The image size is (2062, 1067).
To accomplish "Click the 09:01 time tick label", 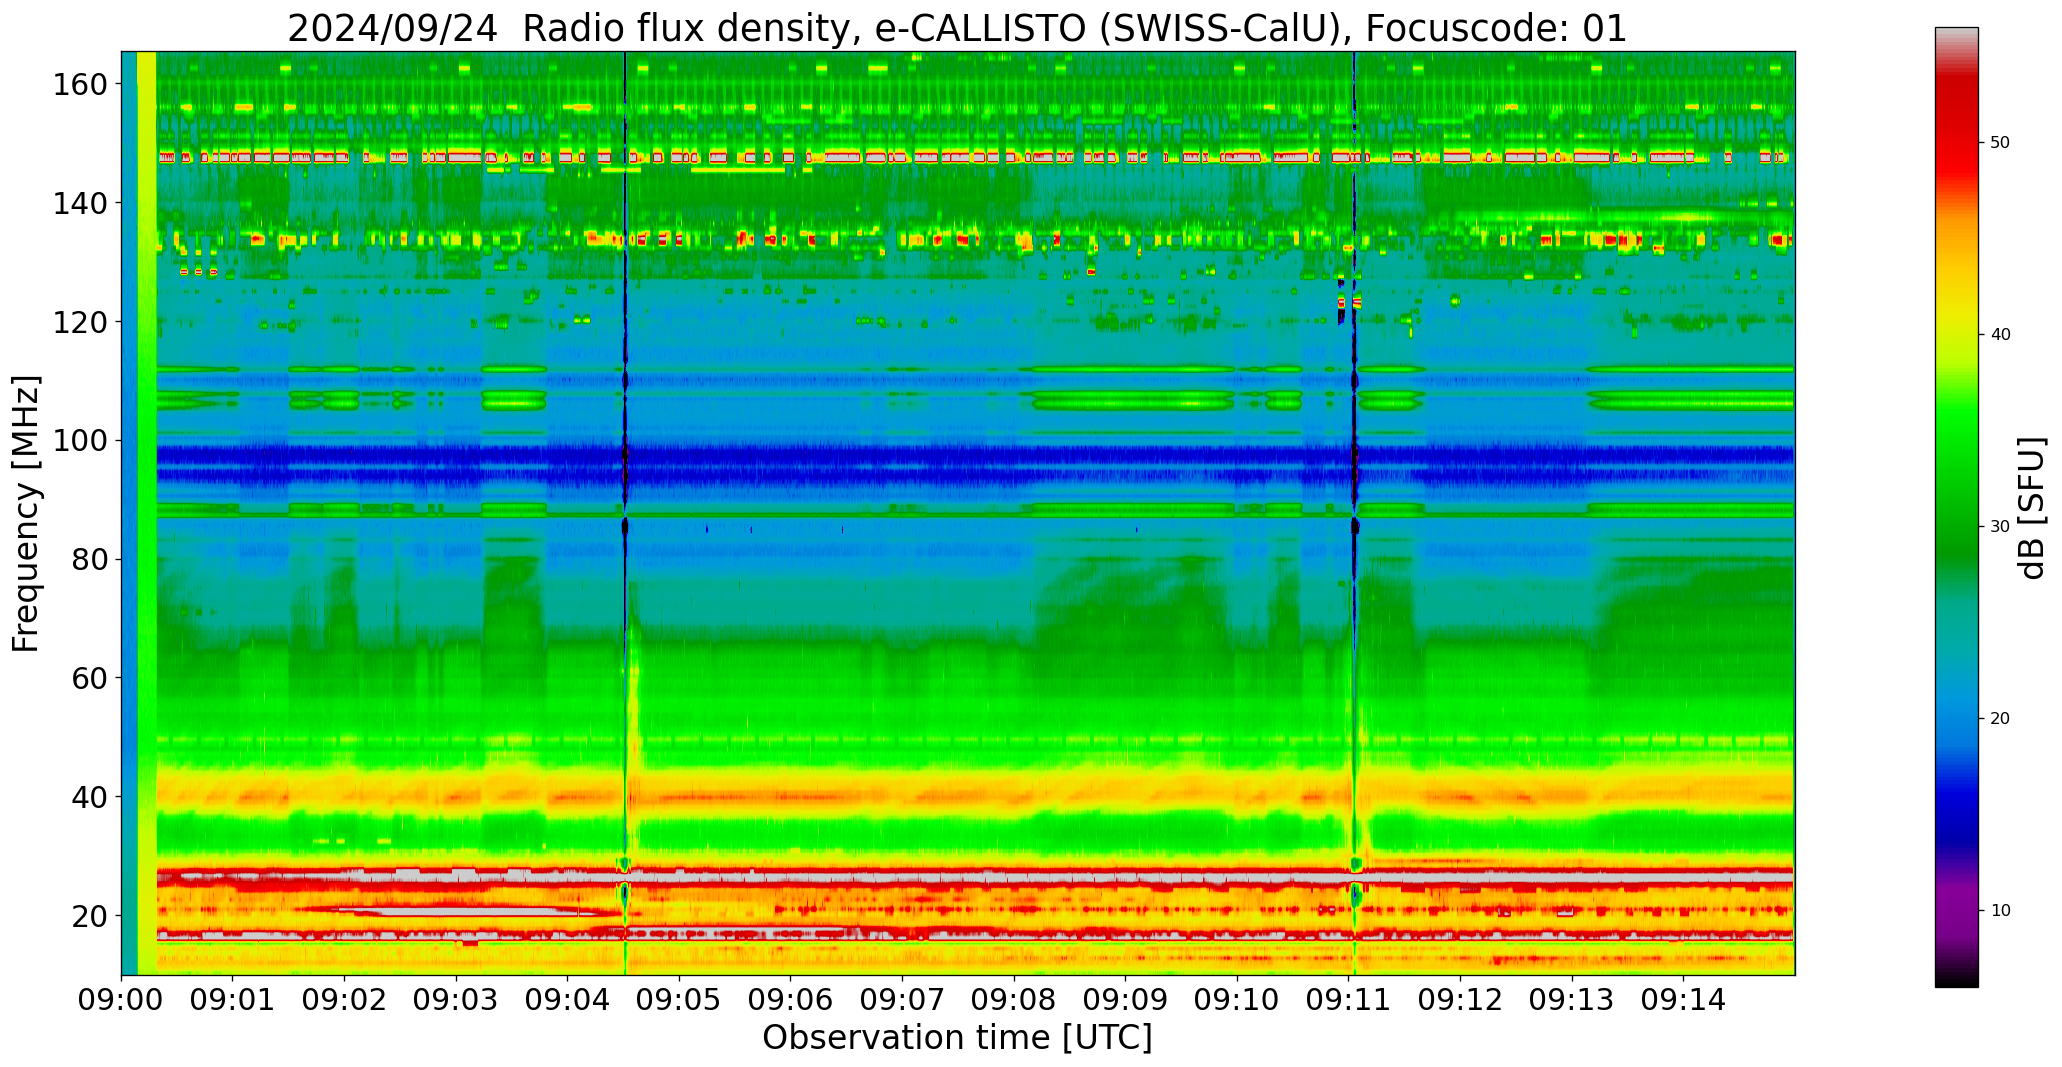I will click(x=233, y=999).
